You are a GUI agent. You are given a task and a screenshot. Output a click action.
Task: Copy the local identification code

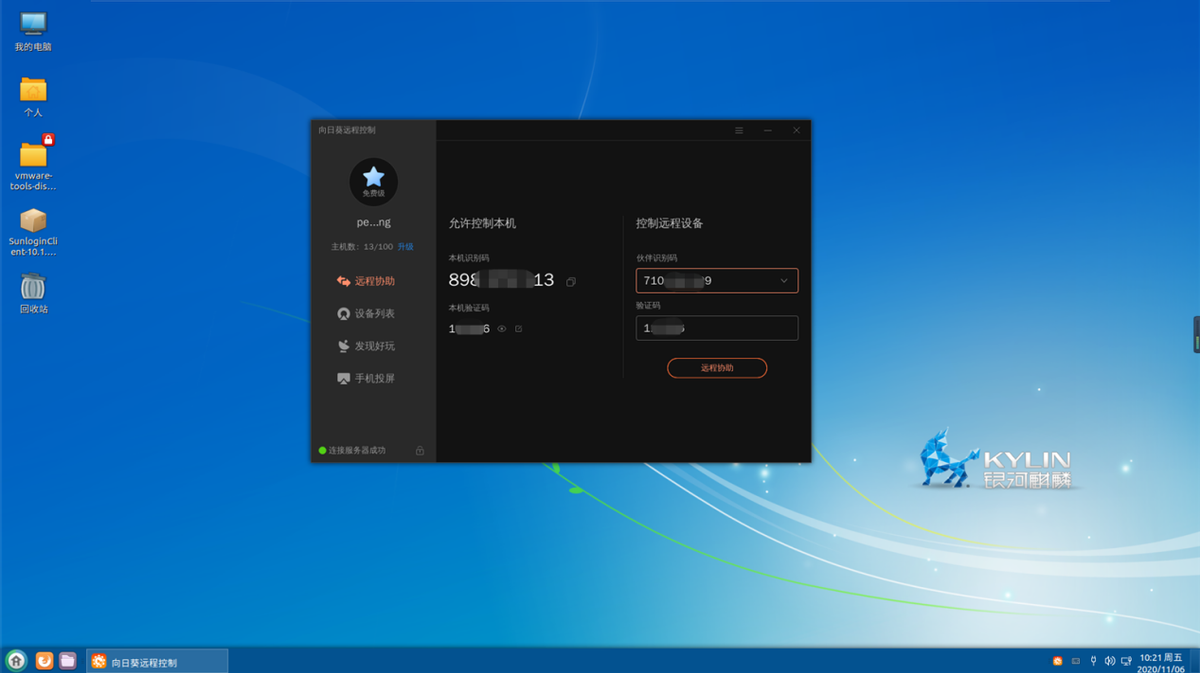pyautogui.click(x=571, y=282)
